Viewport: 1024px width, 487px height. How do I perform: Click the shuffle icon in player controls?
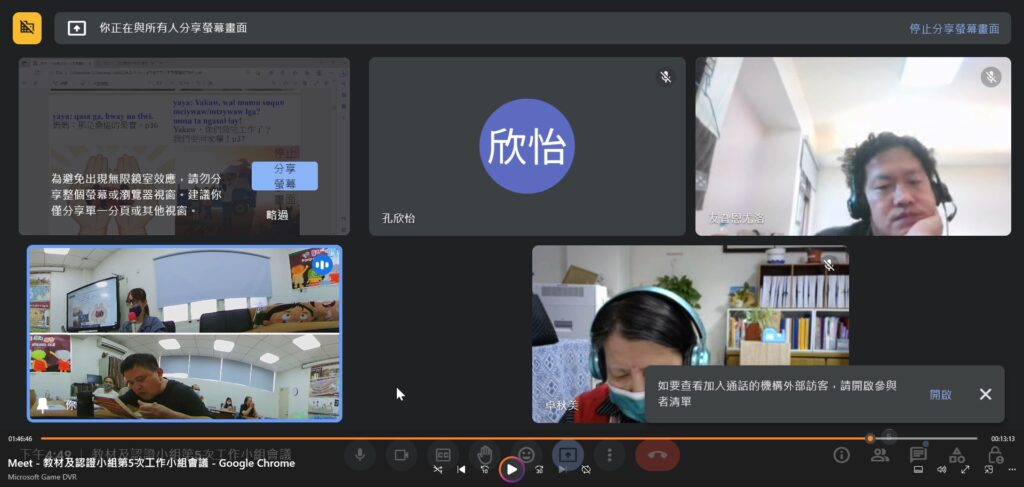(438, 469)
